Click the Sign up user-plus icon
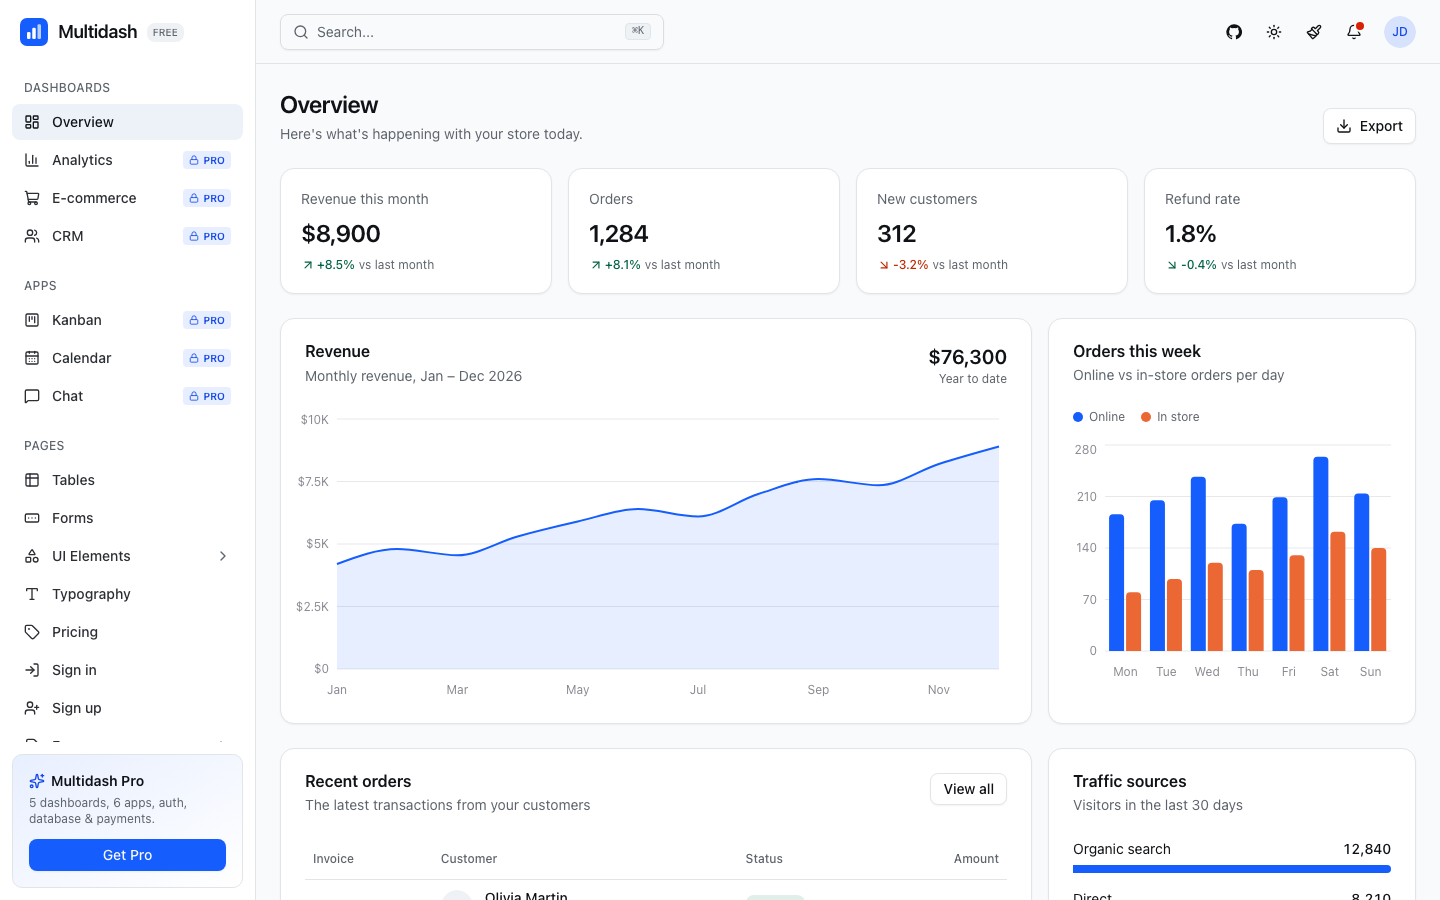This screenshot has width=1440, height=900. pos(32,708)
